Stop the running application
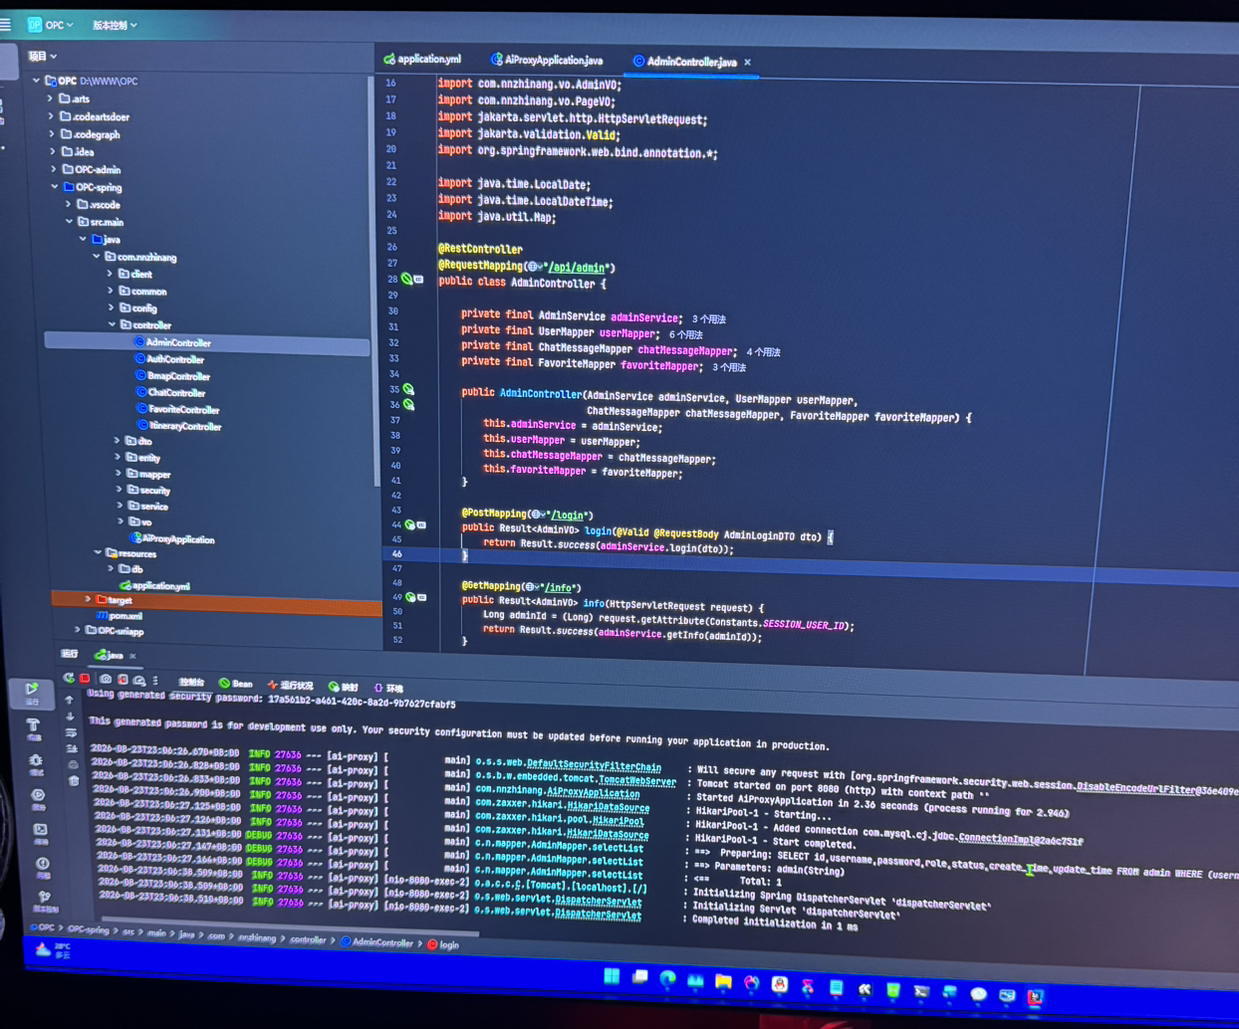 [85, 678]
